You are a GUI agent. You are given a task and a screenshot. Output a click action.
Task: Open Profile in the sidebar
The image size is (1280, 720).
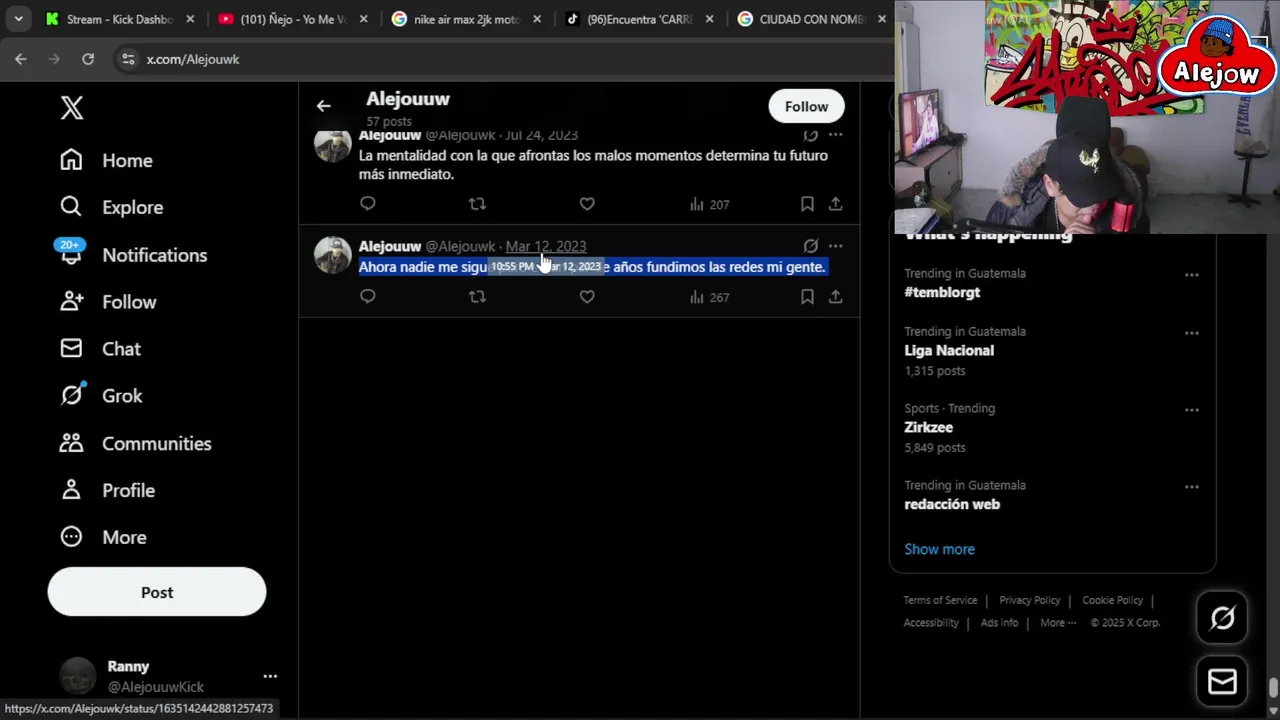click(108, 490)
